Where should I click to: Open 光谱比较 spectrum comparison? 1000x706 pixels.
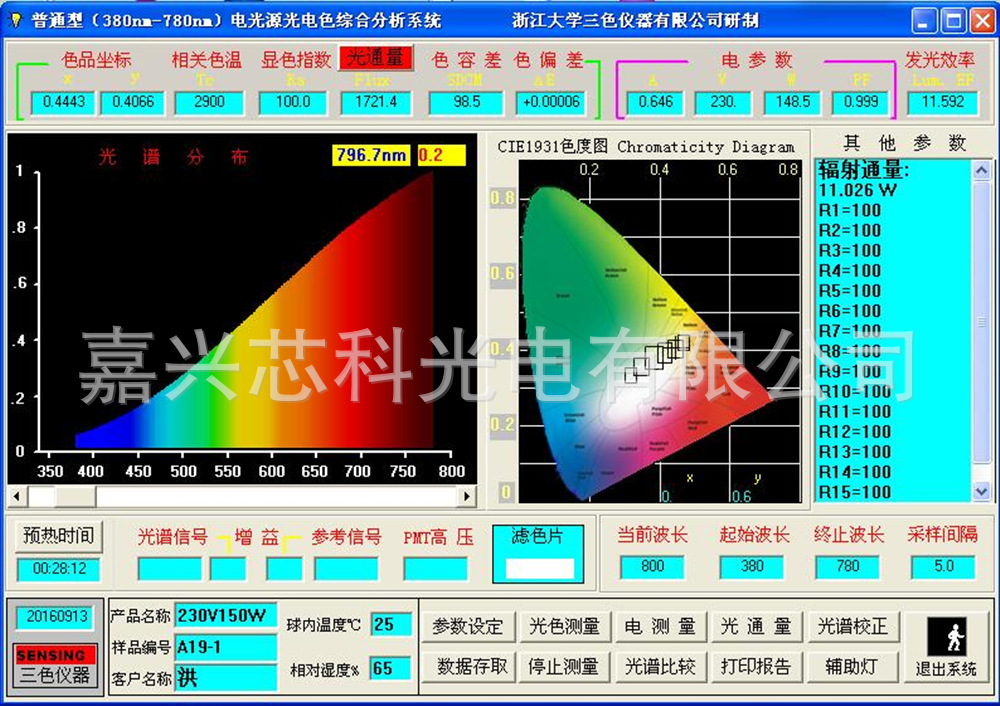point(660,666)
